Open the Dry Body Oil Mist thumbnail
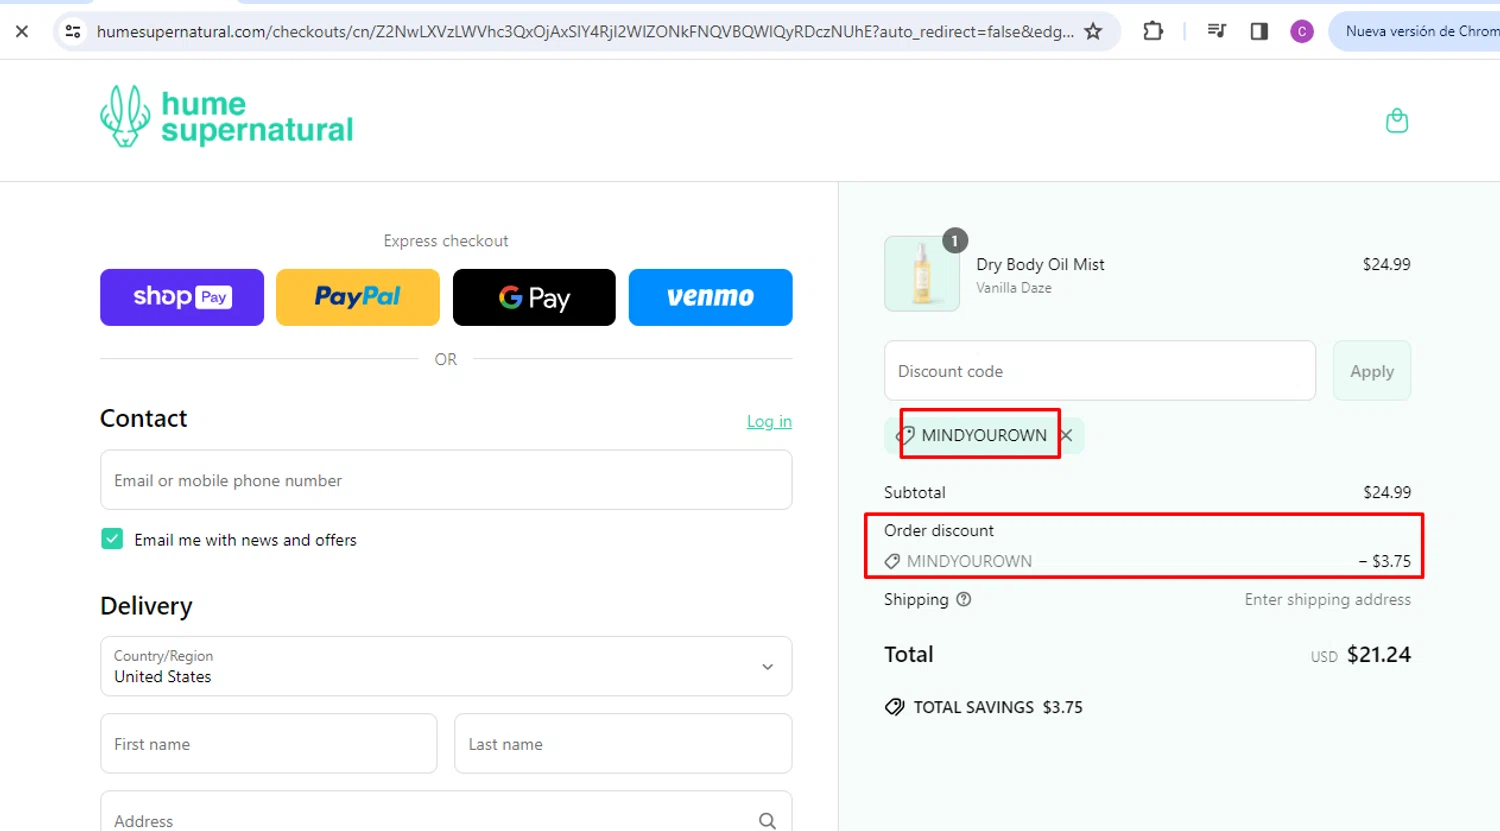This screenshot has height=831, width=1500. pyautogui.click(x=922, y=274)
